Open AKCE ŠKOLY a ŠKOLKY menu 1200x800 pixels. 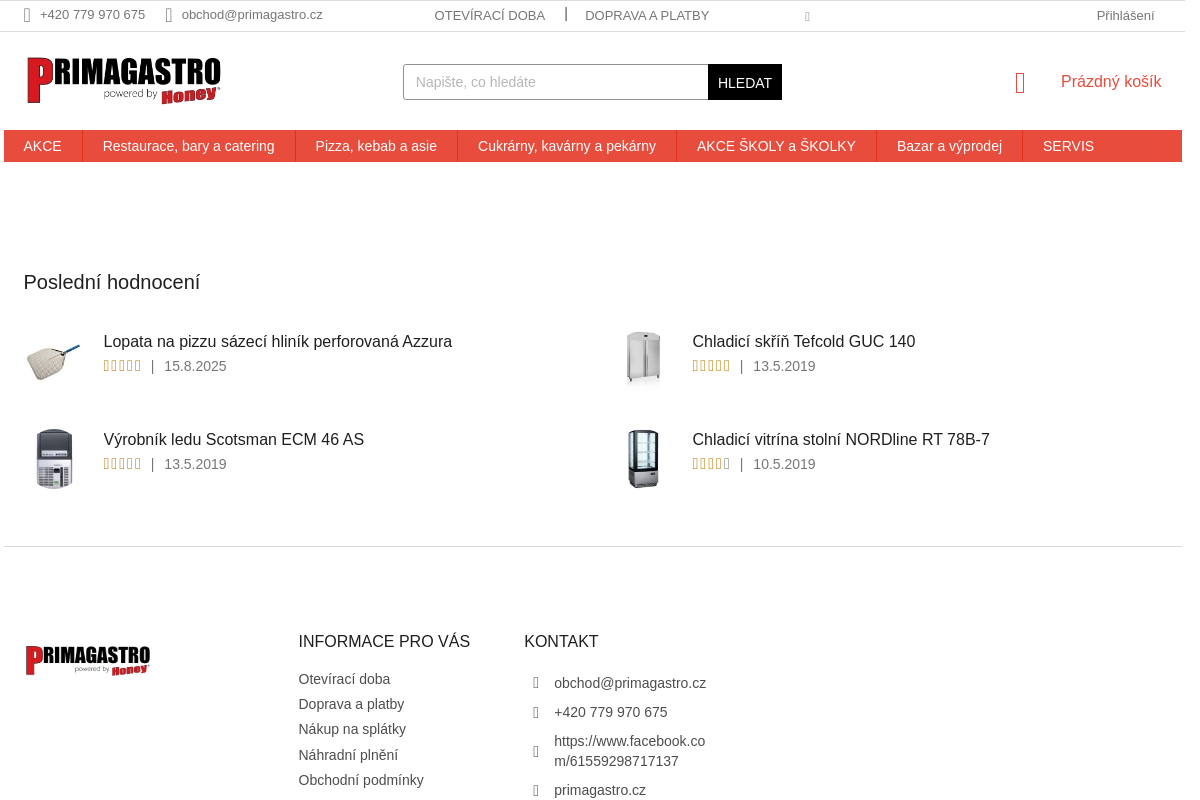(776, 146)
